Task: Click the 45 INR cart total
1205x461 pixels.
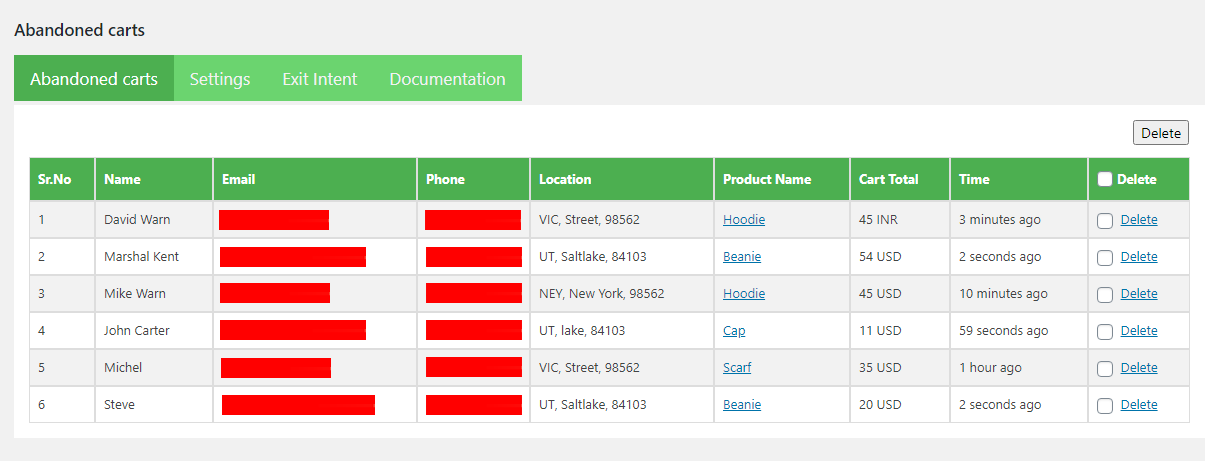Action: (878, 219)
